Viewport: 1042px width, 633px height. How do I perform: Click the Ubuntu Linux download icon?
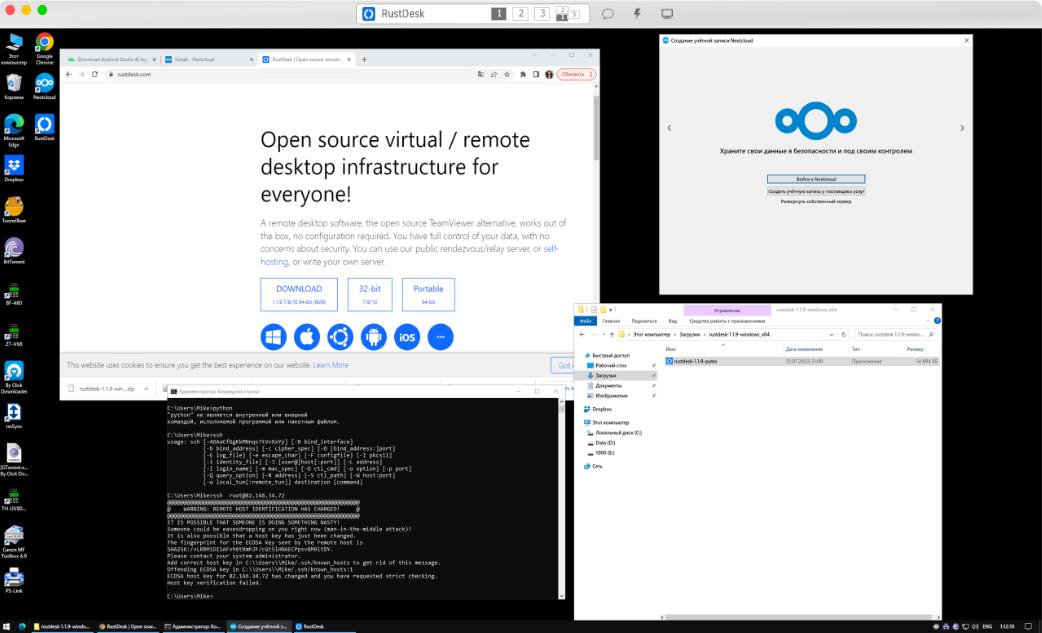click(340, 337)
